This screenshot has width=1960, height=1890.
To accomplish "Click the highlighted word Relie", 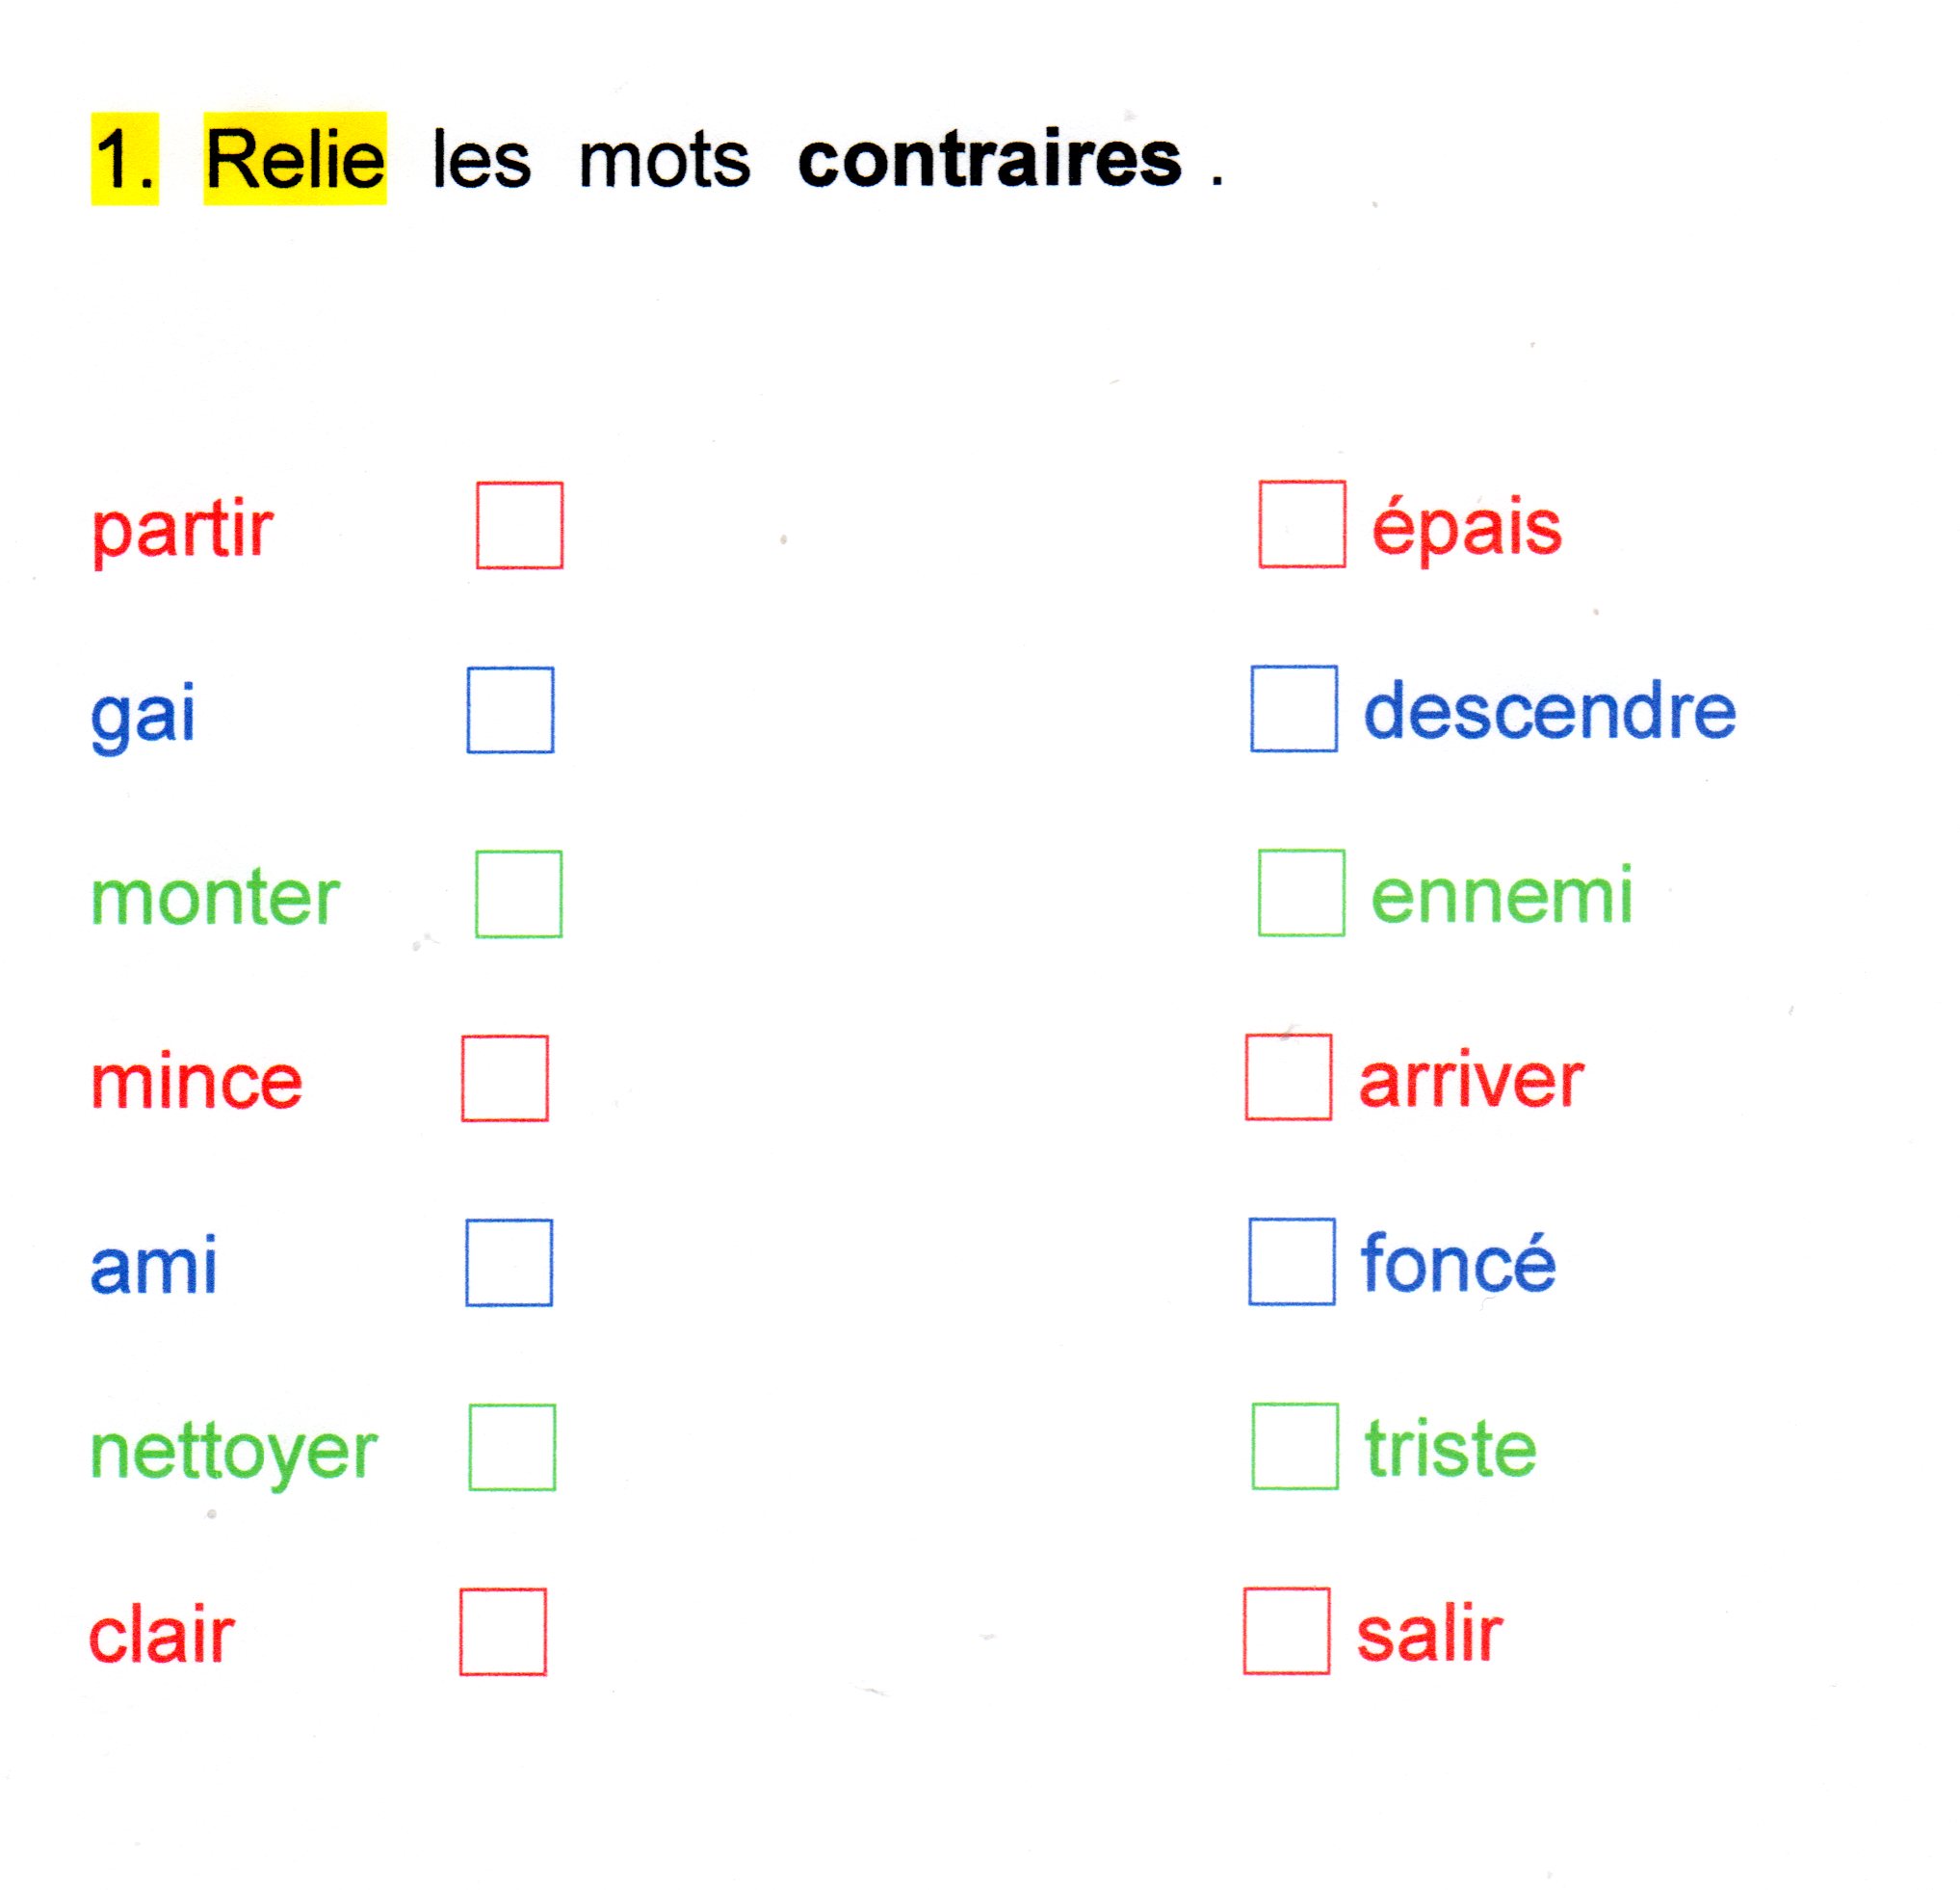I will tap(295, 159).
